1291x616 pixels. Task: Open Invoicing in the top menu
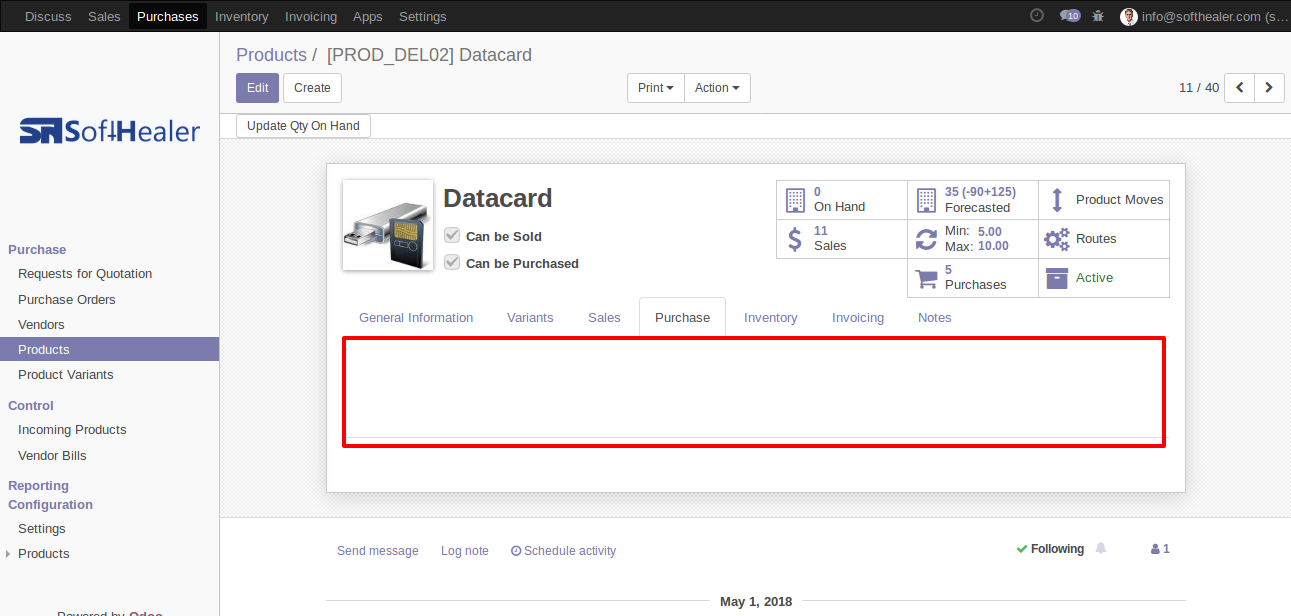point(311,16)
